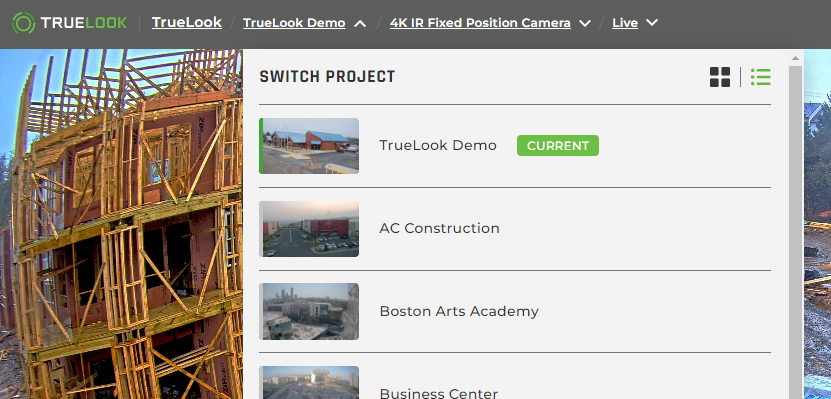Choose the Boston Arts Academy project name
Screen dimensions: 831x399
click(x=459, y=311)
